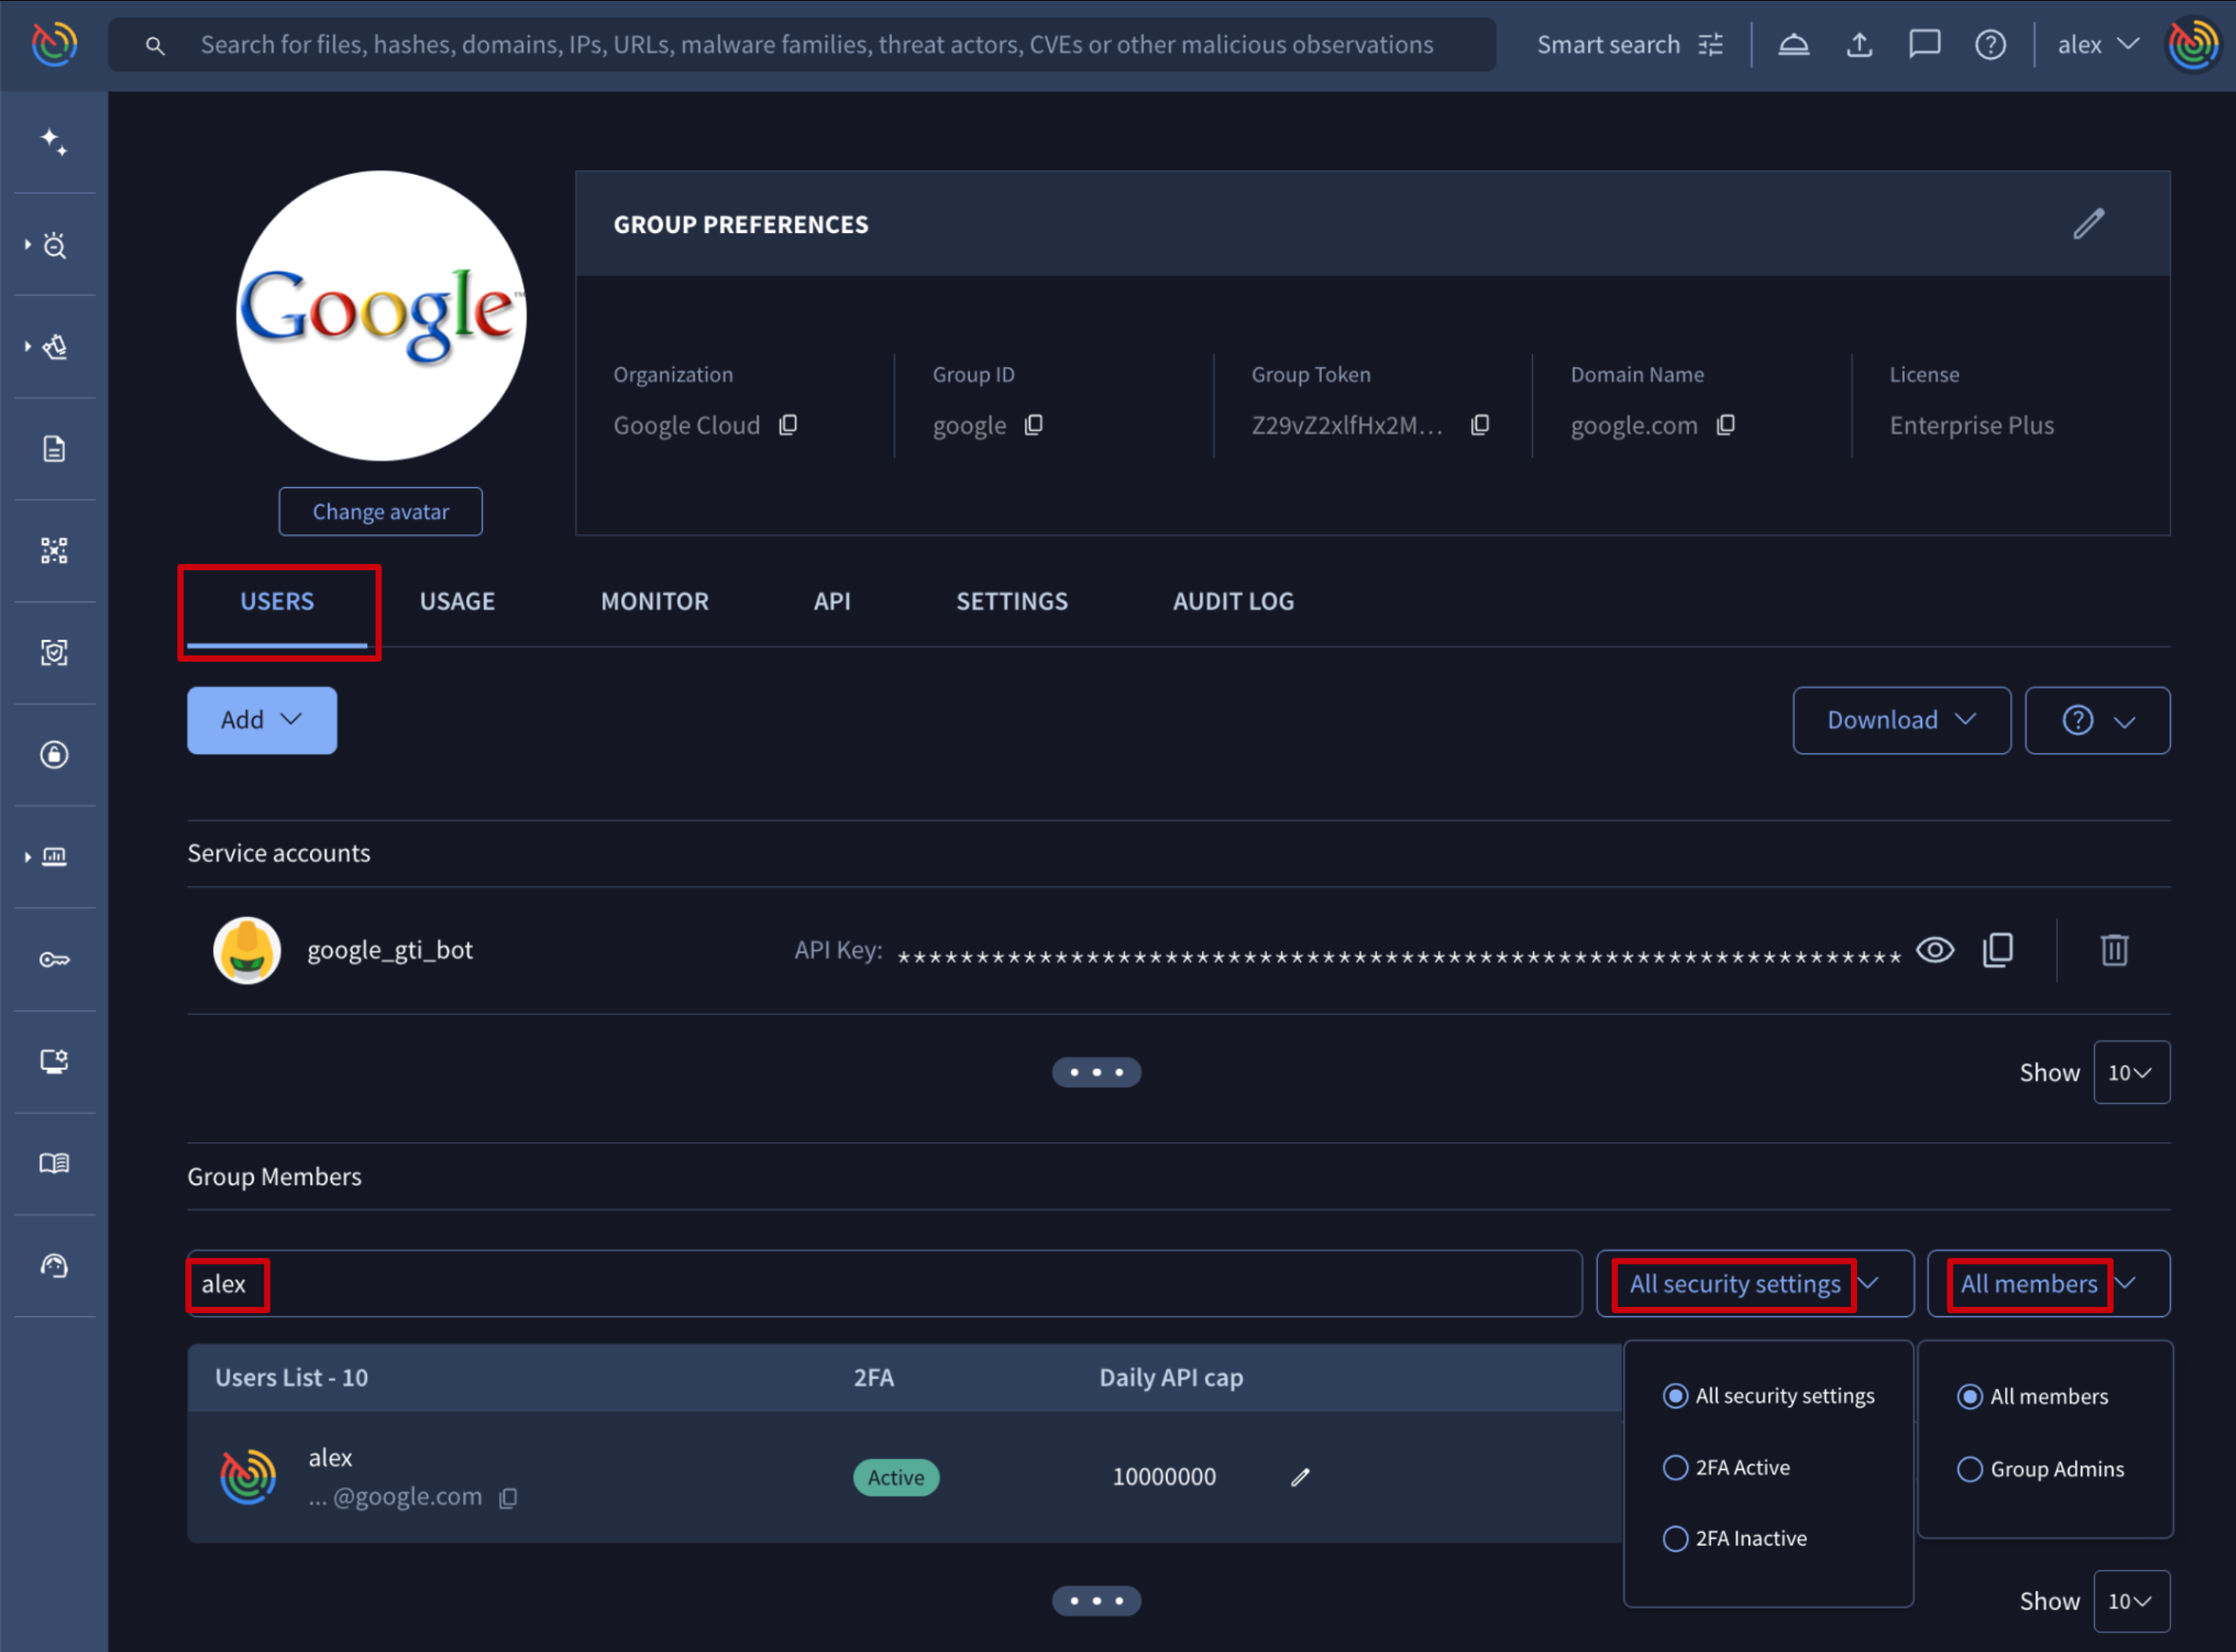The height and width of the screenshot is (1652, 2236).
Task: Open the chat bubble icon in header
Action: click(1924, 45)
